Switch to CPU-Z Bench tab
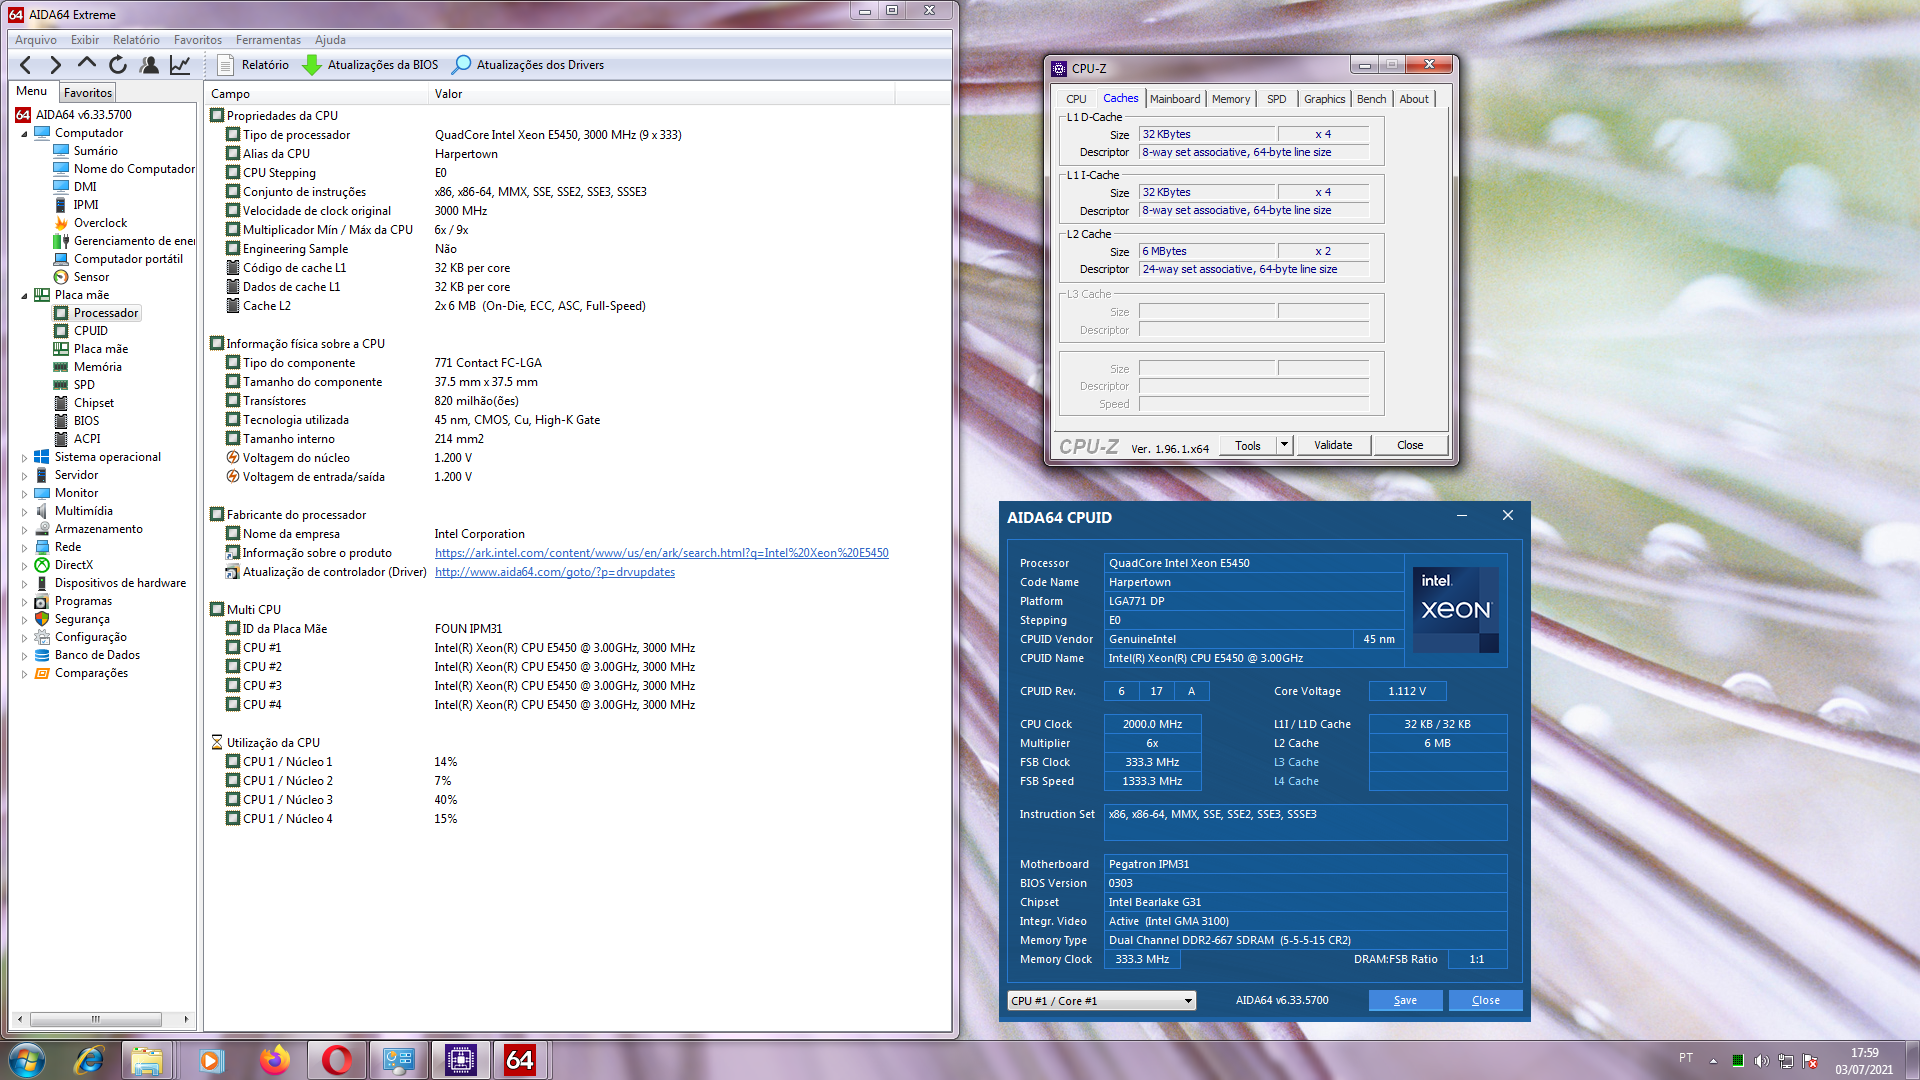This screenshot has height=1080, width=1920. pyautogui.click(x=1371, y=99)
